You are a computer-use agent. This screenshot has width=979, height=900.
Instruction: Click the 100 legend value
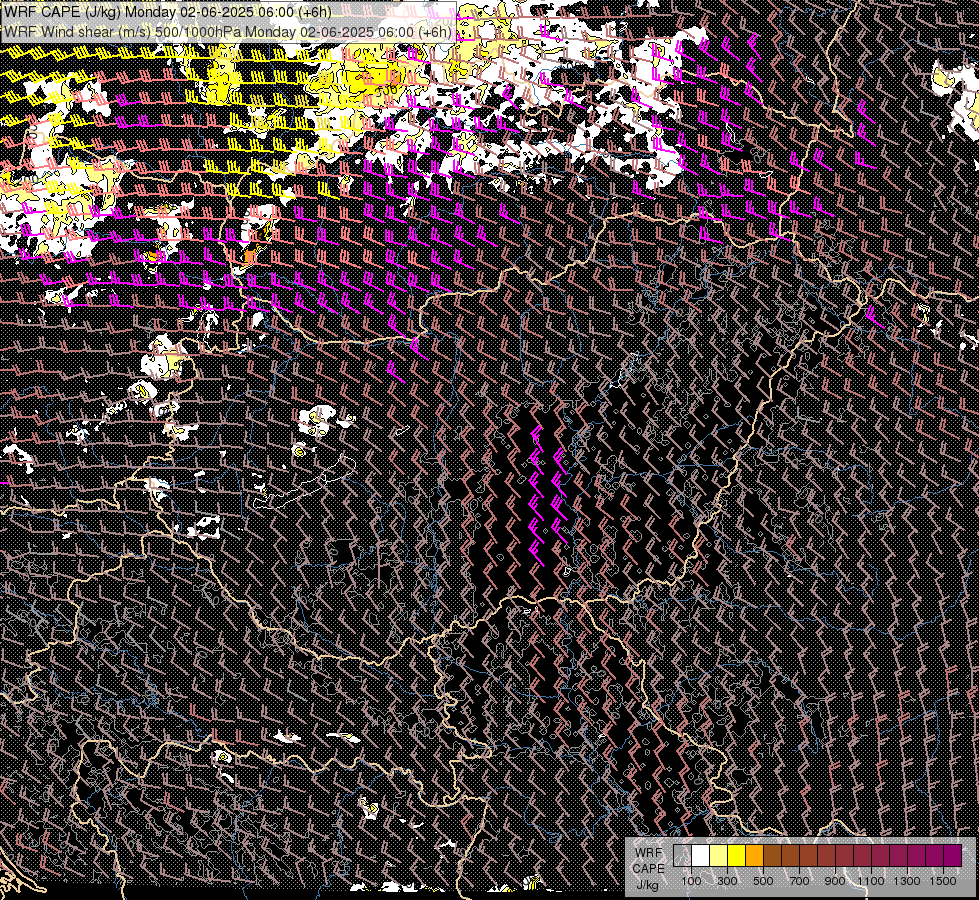tap(691, 881)
